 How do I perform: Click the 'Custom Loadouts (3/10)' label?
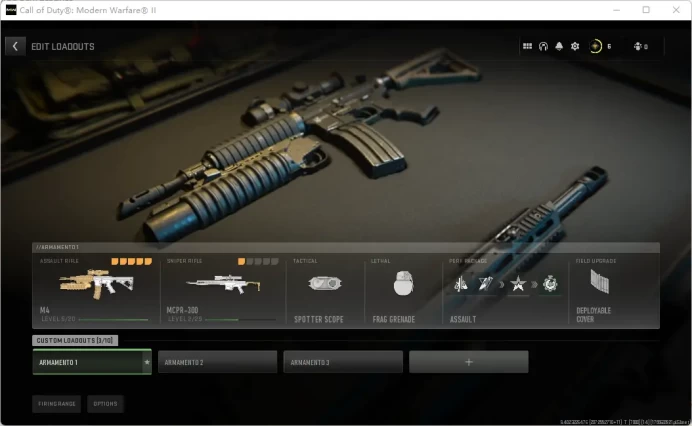75,340
